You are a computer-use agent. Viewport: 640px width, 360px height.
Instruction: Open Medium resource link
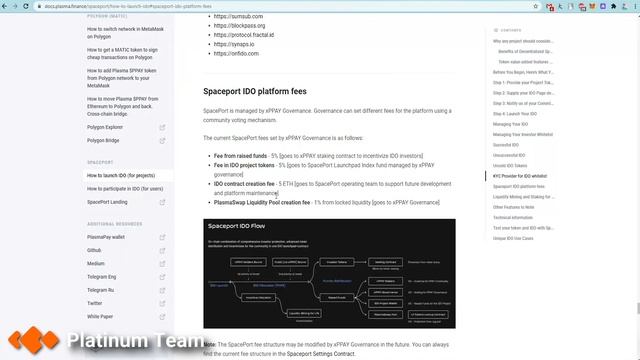click(x=96, y=264)
